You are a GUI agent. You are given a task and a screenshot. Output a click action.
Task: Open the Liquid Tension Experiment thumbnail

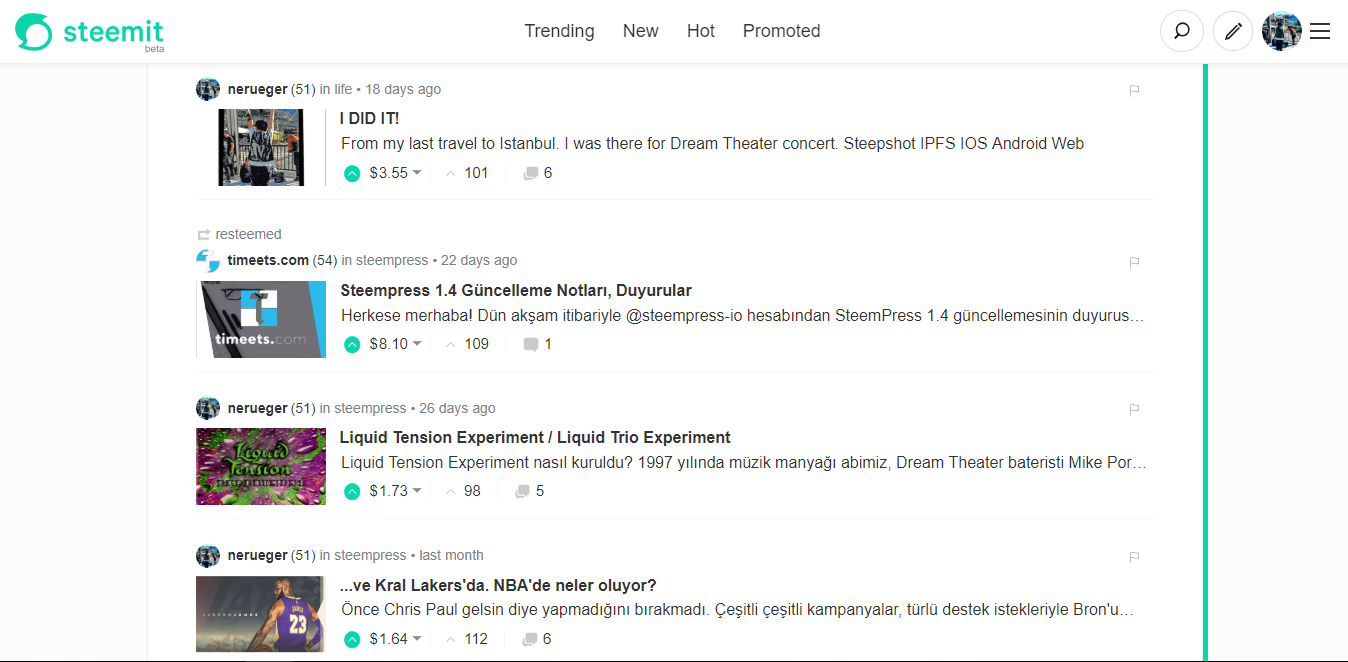coord(261,466)
